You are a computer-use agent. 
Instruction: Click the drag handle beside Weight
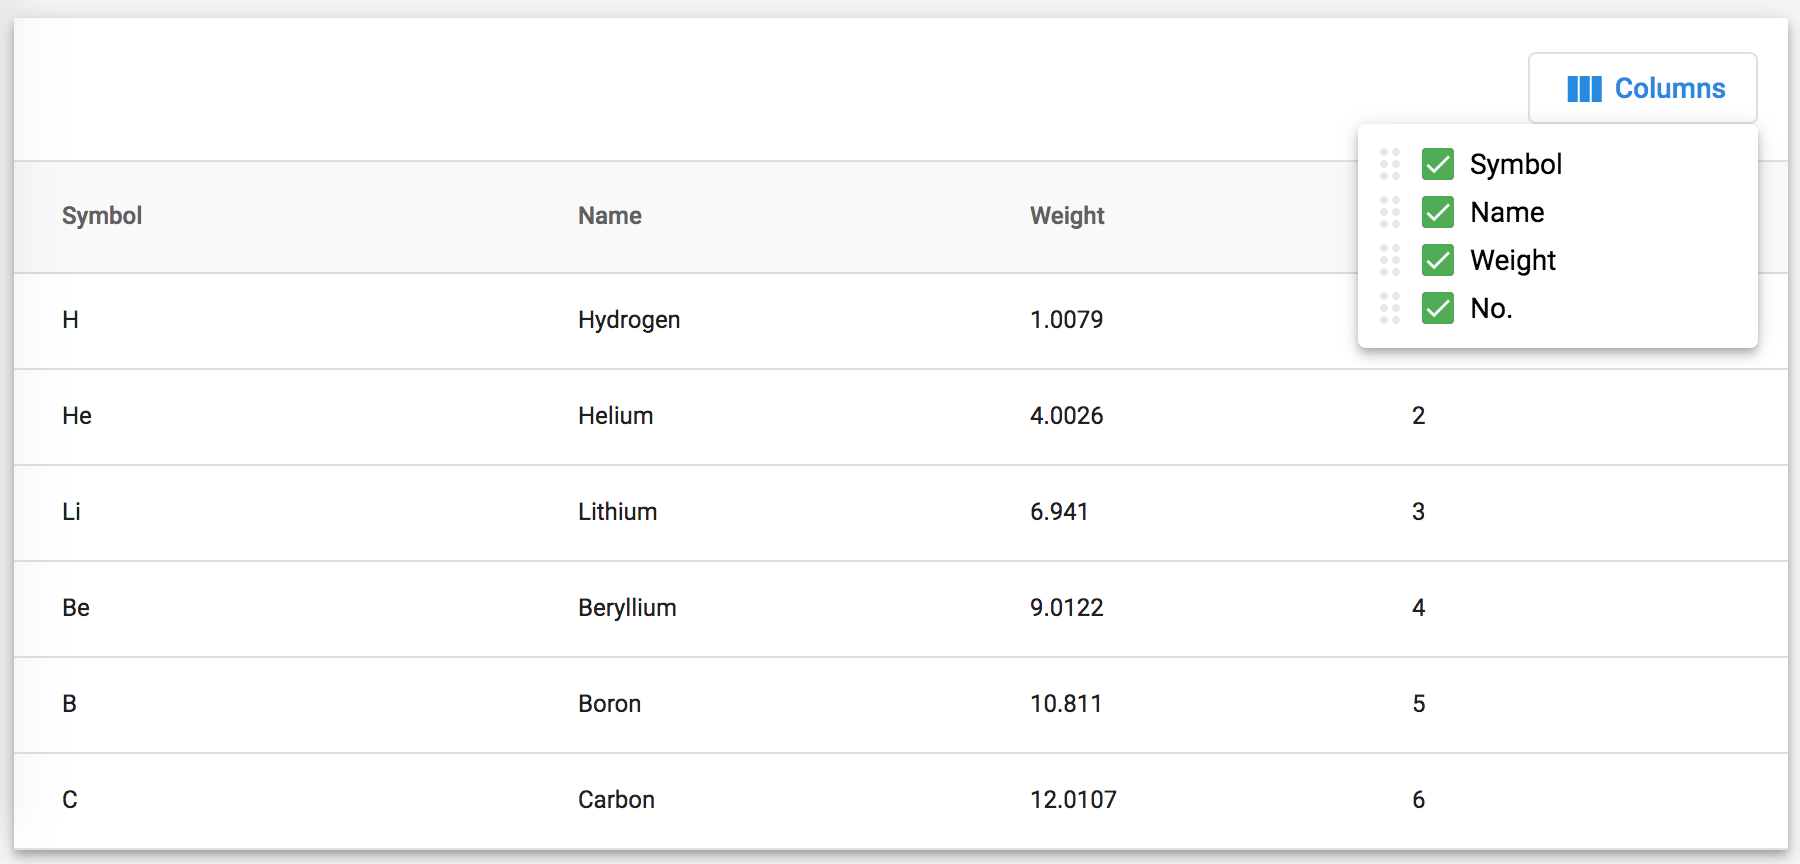[1390, 260]
